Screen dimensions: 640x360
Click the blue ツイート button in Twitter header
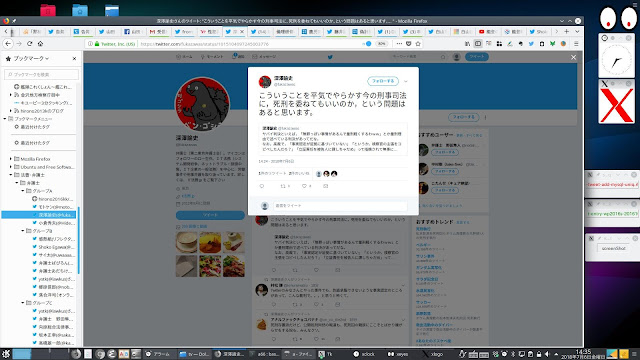[477, 57]
